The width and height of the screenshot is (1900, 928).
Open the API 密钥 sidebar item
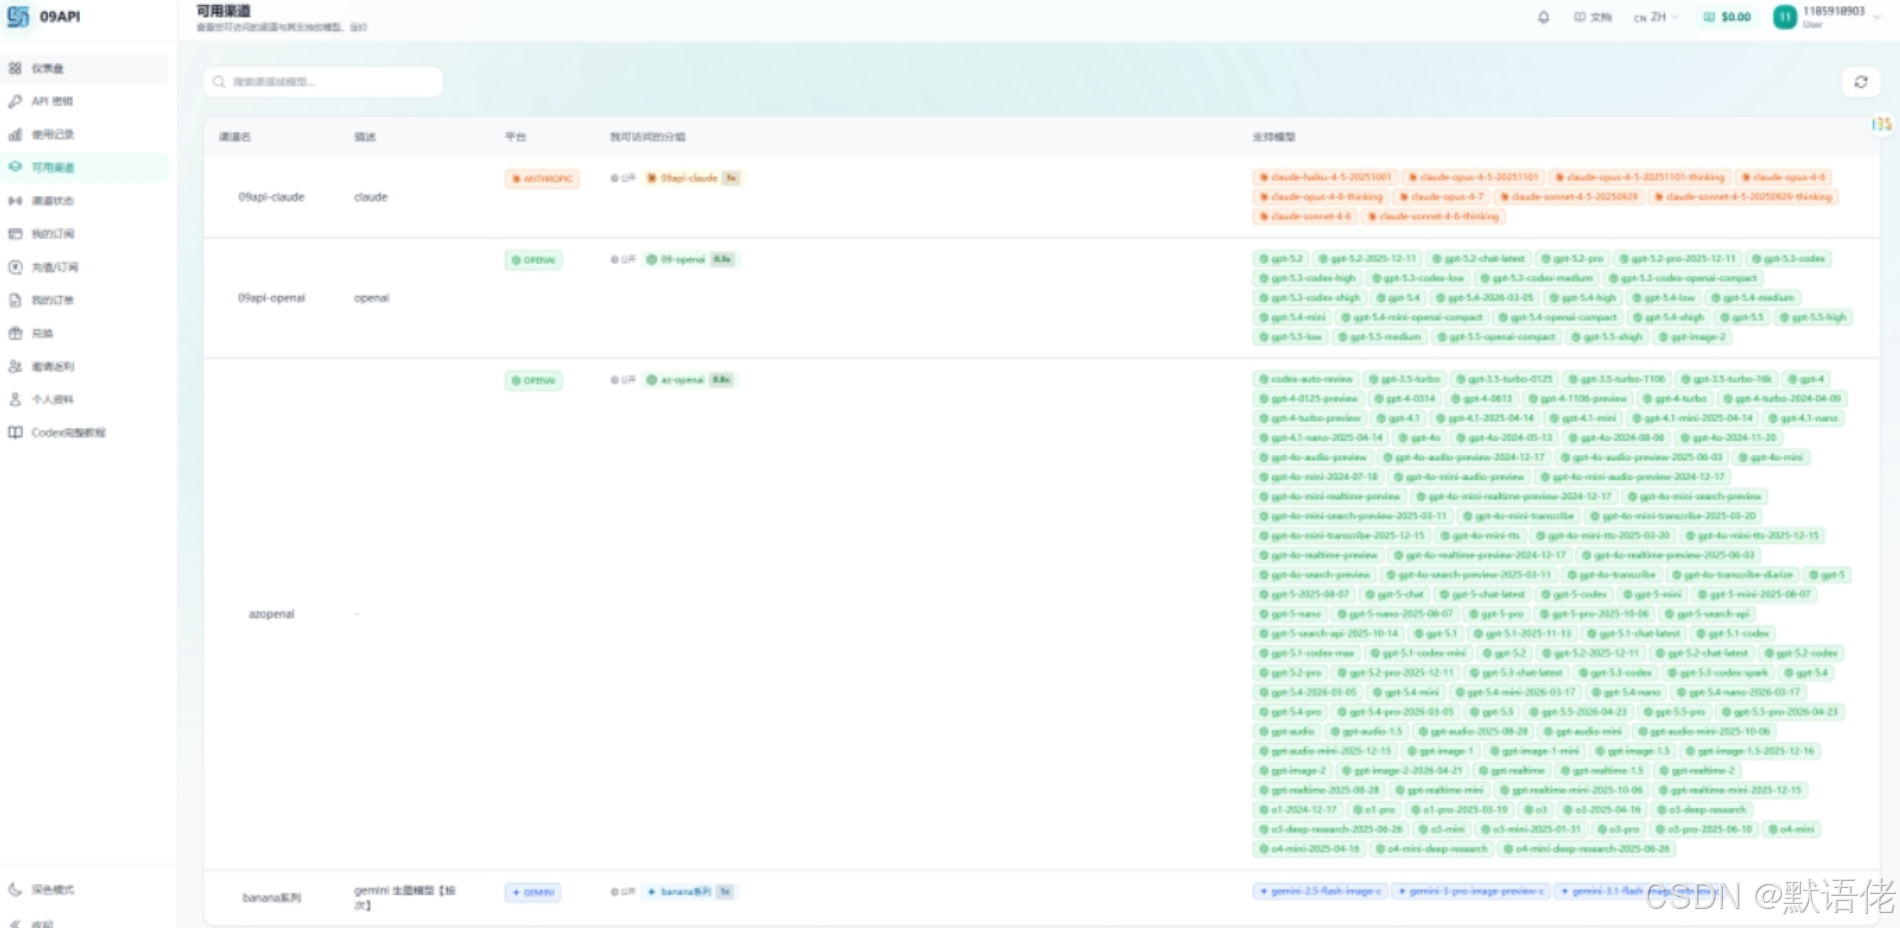pyautogui.click(x=85, y=101)
